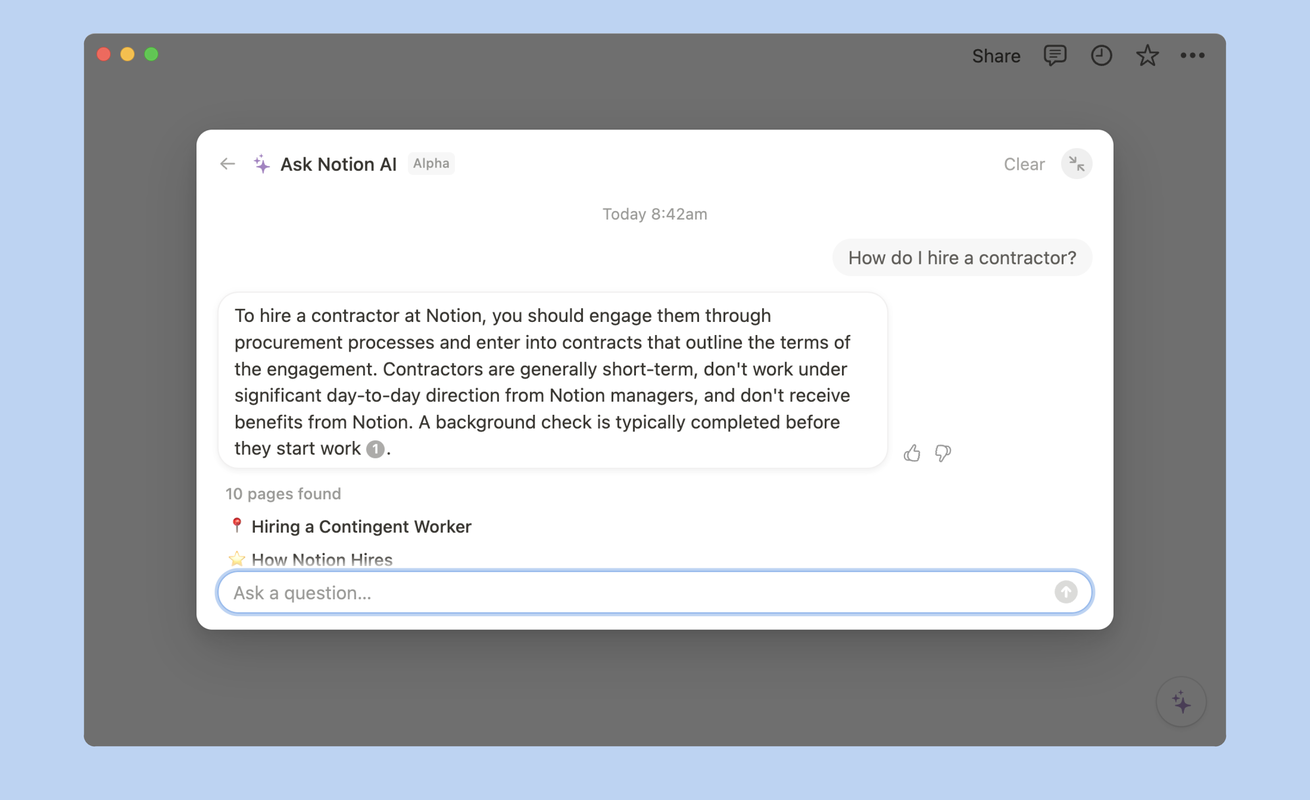The image size is (1310, 800).
Task: Click the floating Notion AI sparkle button
Action: (1181, 702)
